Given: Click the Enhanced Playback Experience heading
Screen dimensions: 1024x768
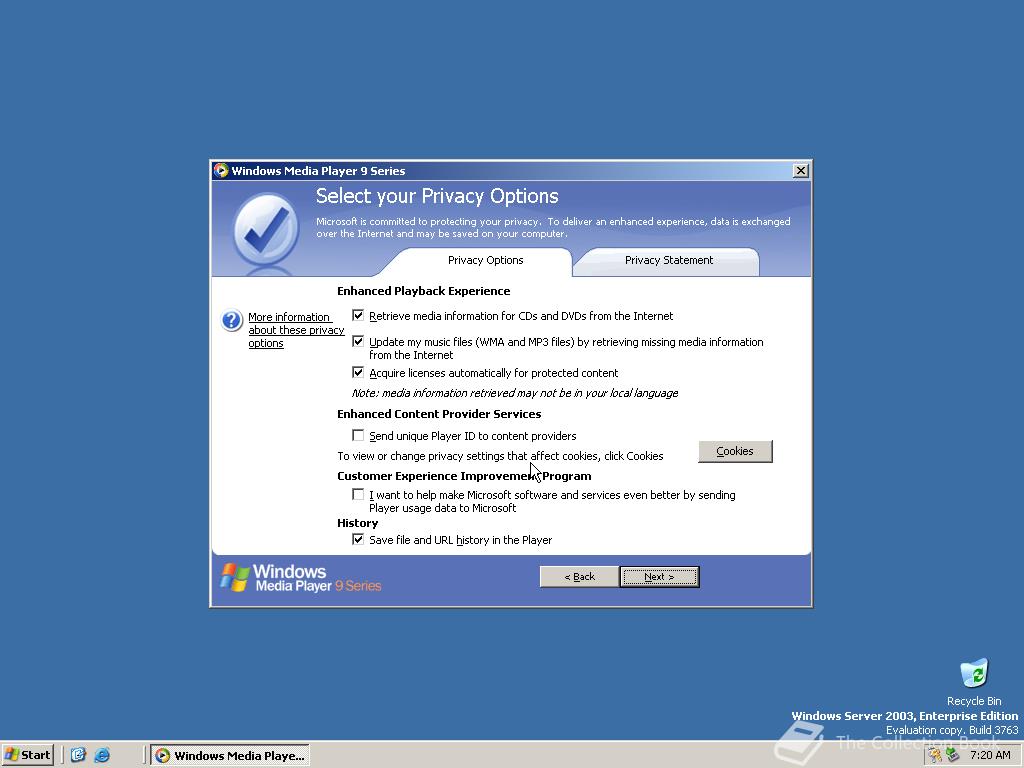Looking at the screenshot, I should click(x=423, y=291).
